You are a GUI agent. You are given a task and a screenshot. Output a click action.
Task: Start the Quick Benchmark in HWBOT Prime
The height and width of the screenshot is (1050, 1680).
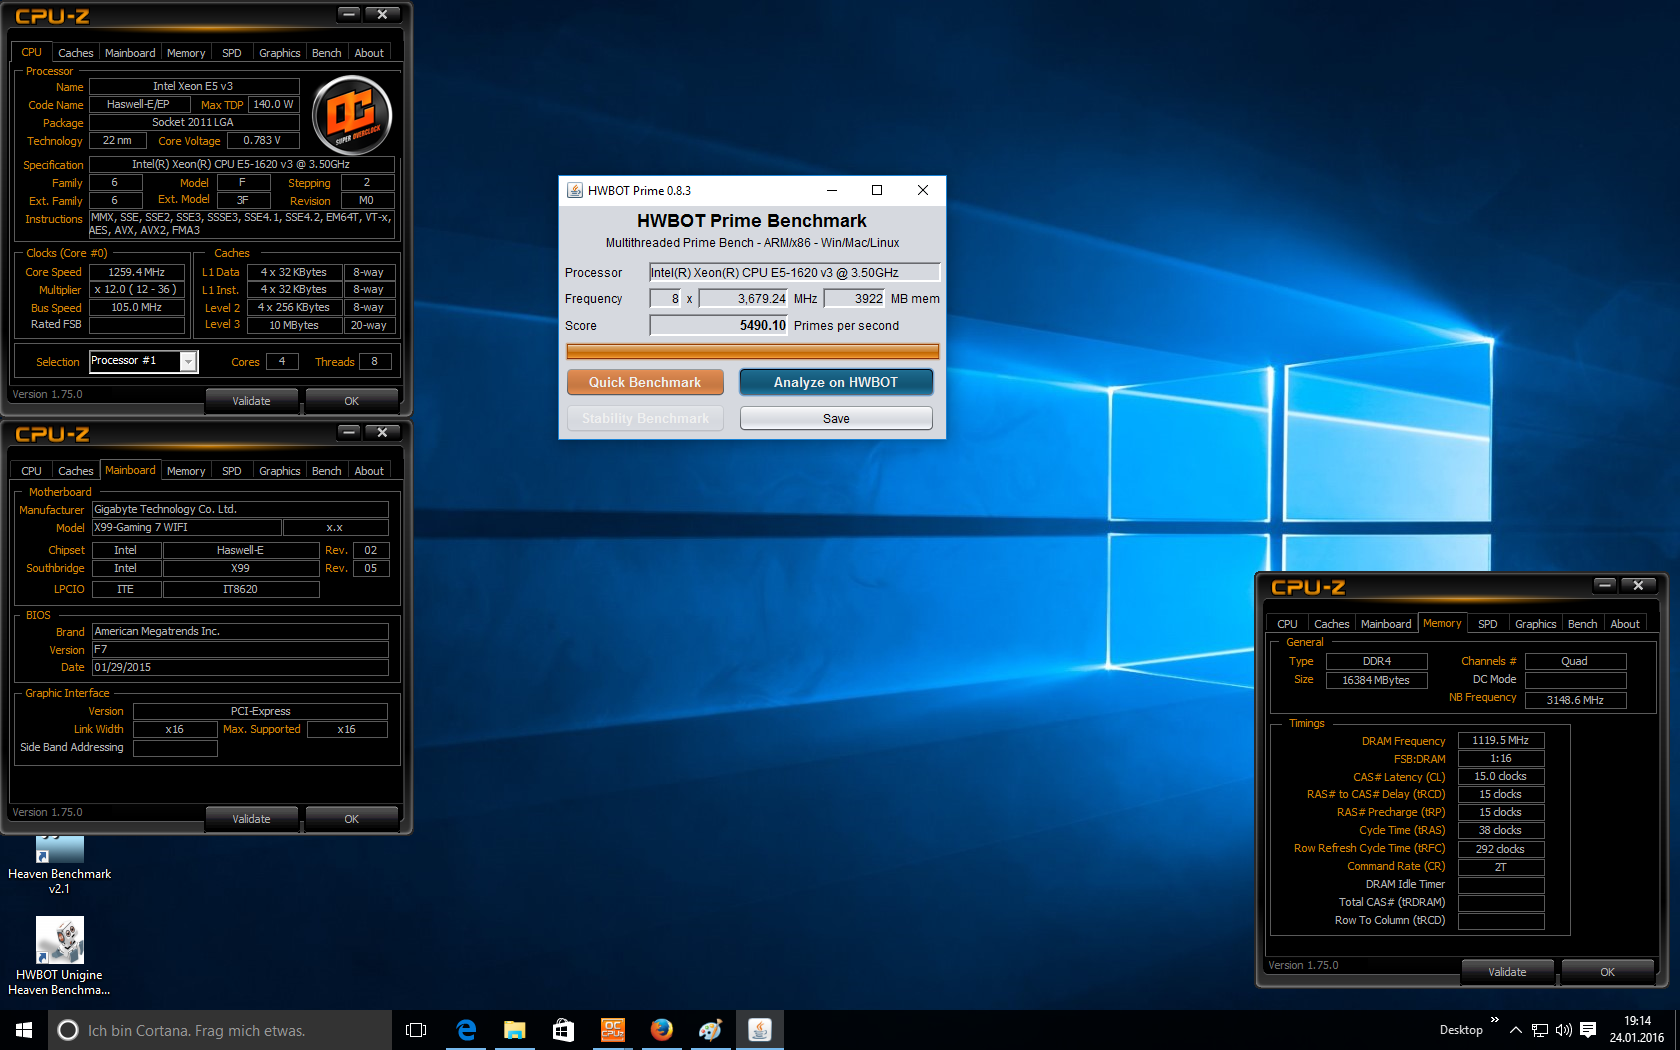(x=645, y=382)
